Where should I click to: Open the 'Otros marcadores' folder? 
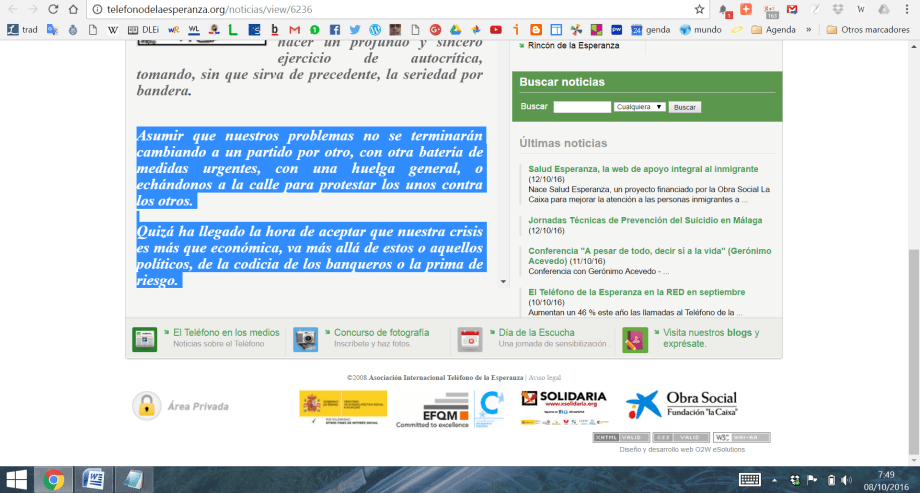pos(868,29)
